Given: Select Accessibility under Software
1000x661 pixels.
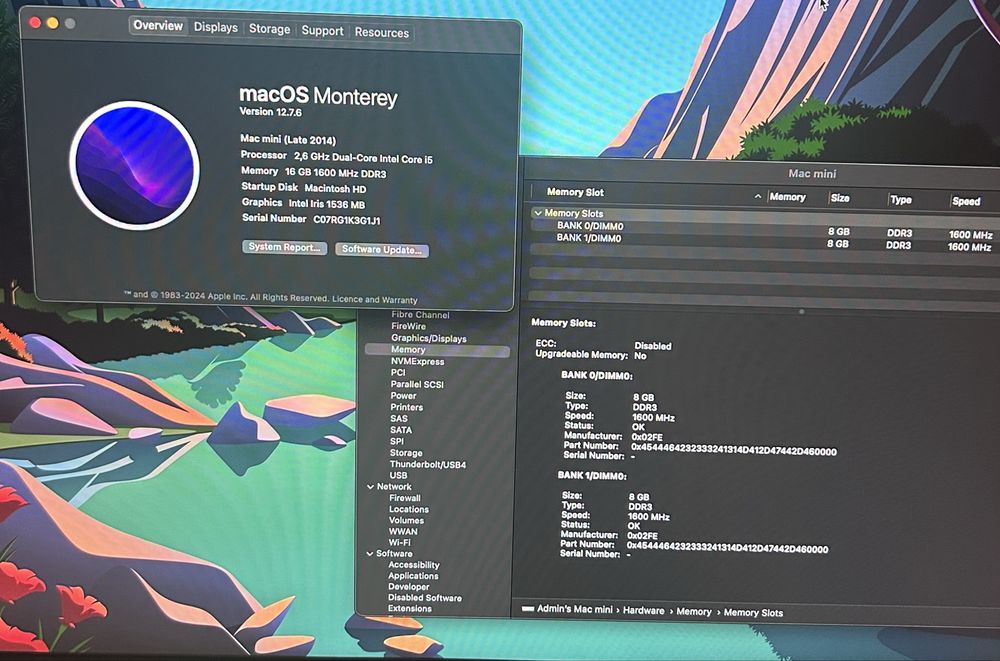Looking at the screenshot, I should [x=414, y=565].
